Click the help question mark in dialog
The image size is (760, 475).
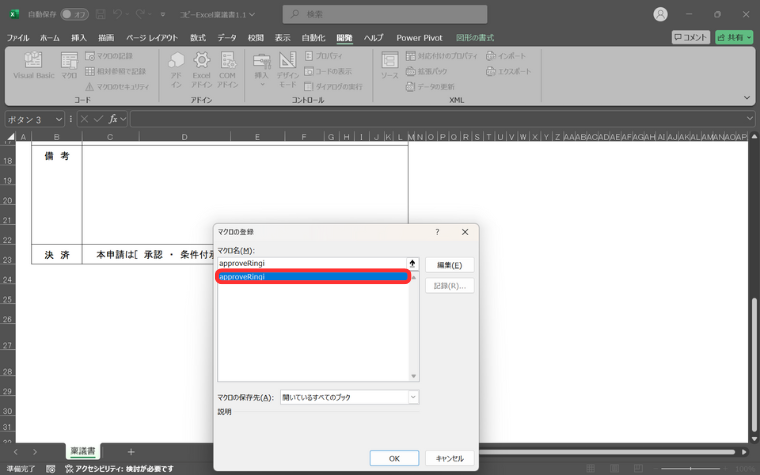437,232
